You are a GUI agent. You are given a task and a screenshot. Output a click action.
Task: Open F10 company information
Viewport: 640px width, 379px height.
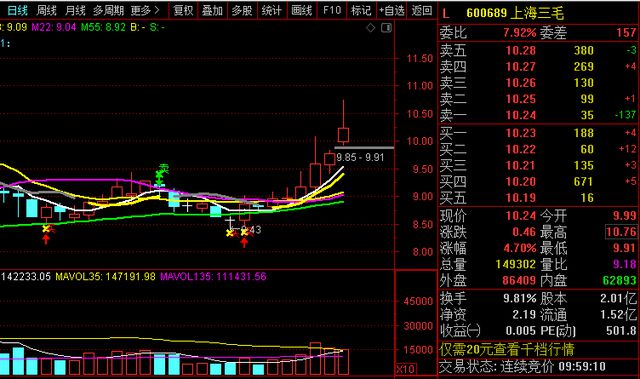pos(331,10)
